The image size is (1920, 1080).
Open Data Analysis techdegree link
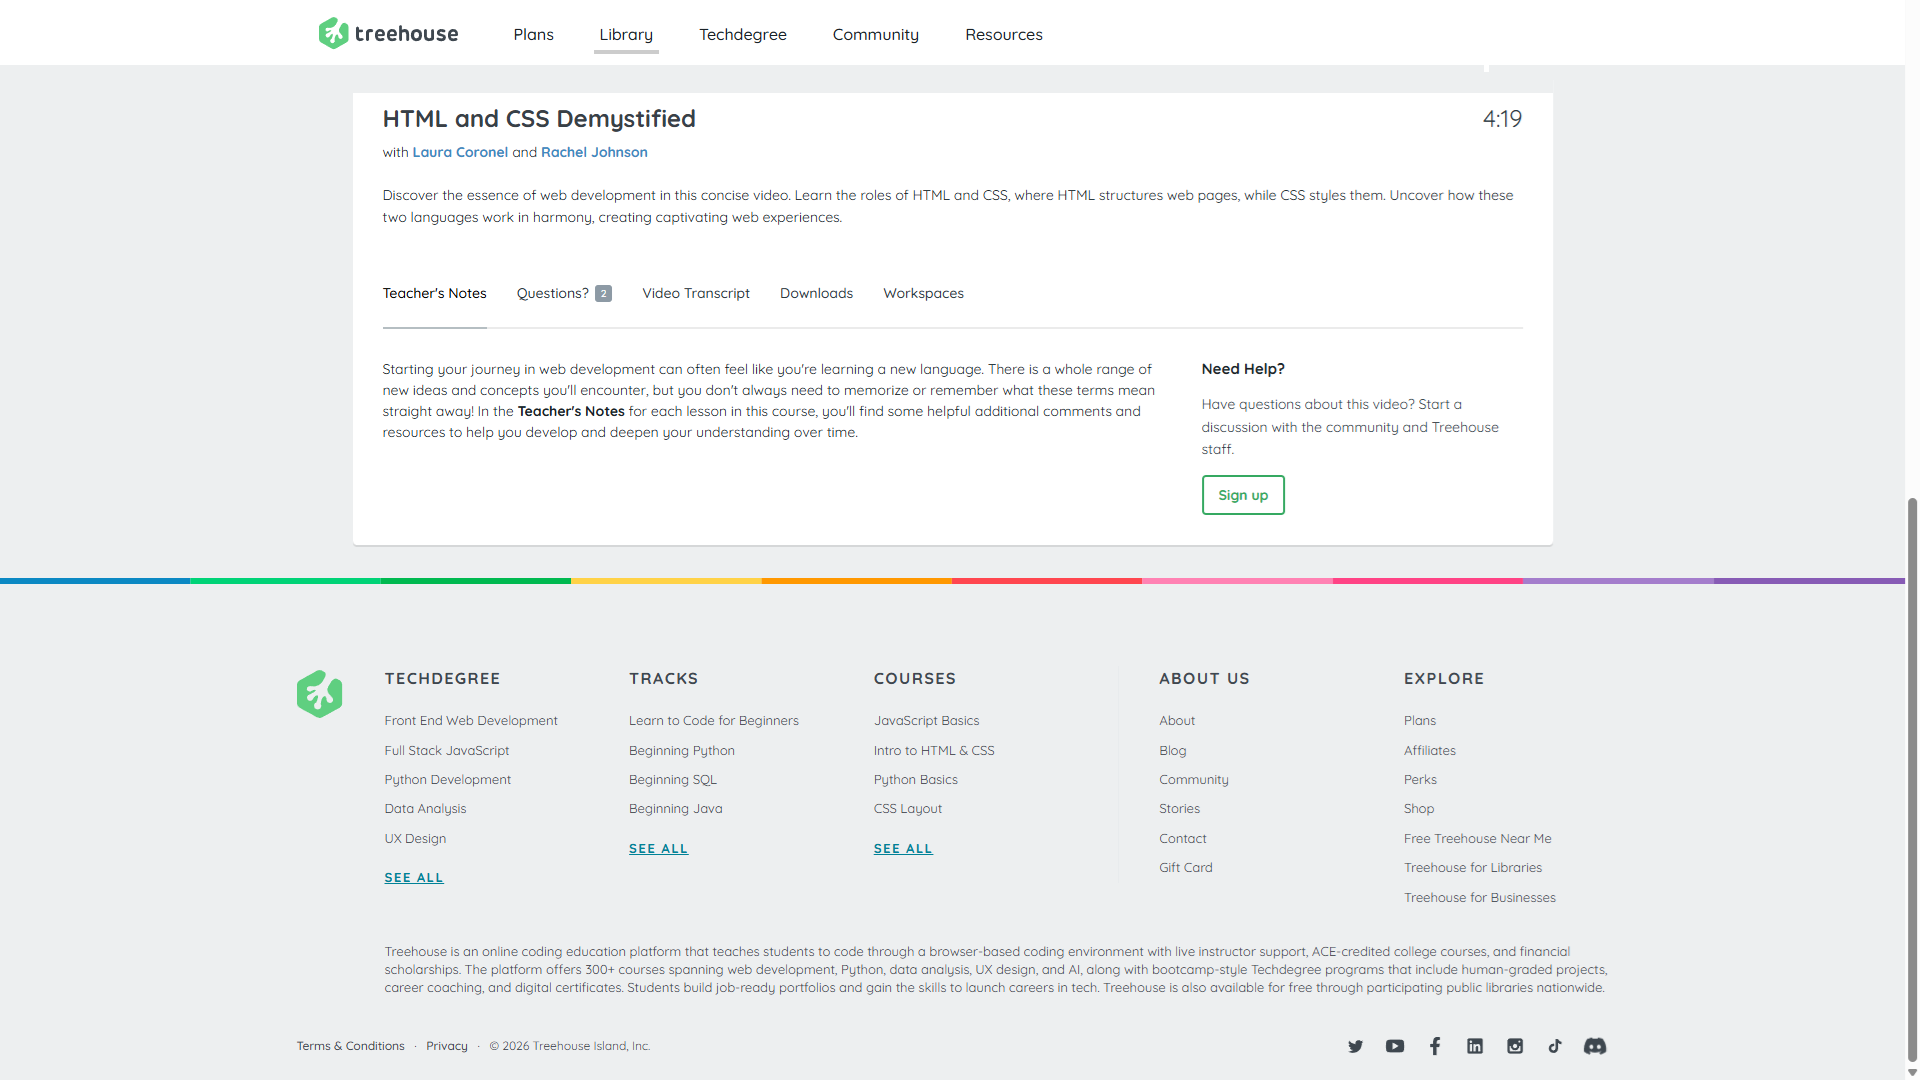(426, 808)
